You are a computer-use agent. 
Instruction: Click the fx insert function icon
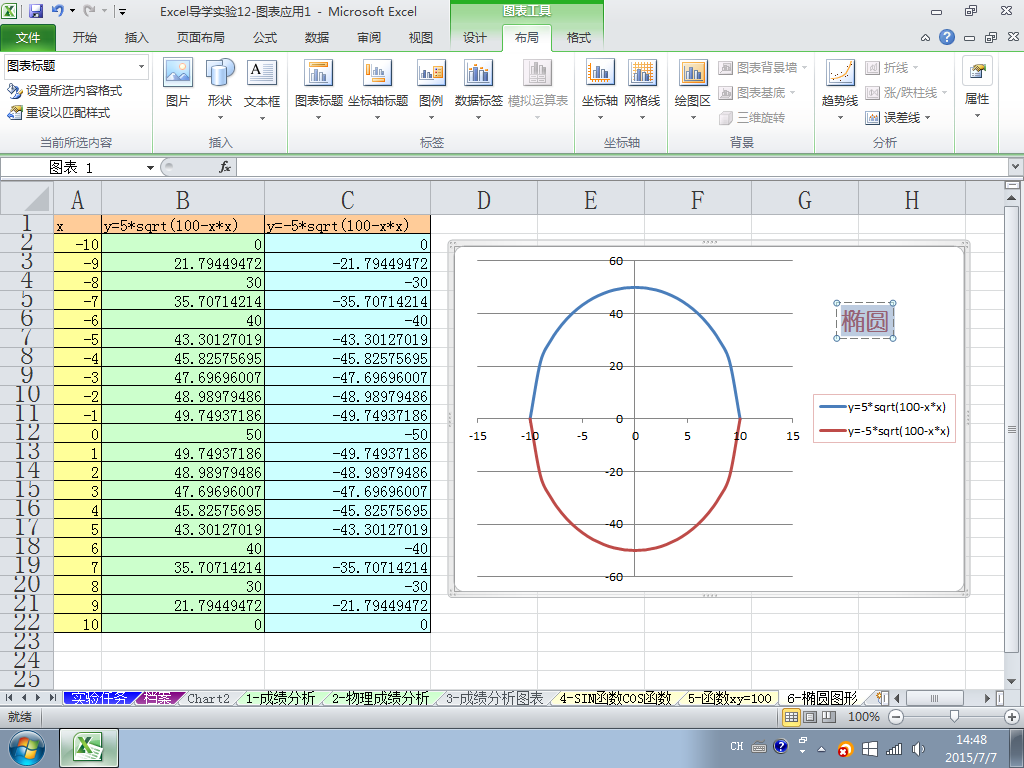coord(225,167)
